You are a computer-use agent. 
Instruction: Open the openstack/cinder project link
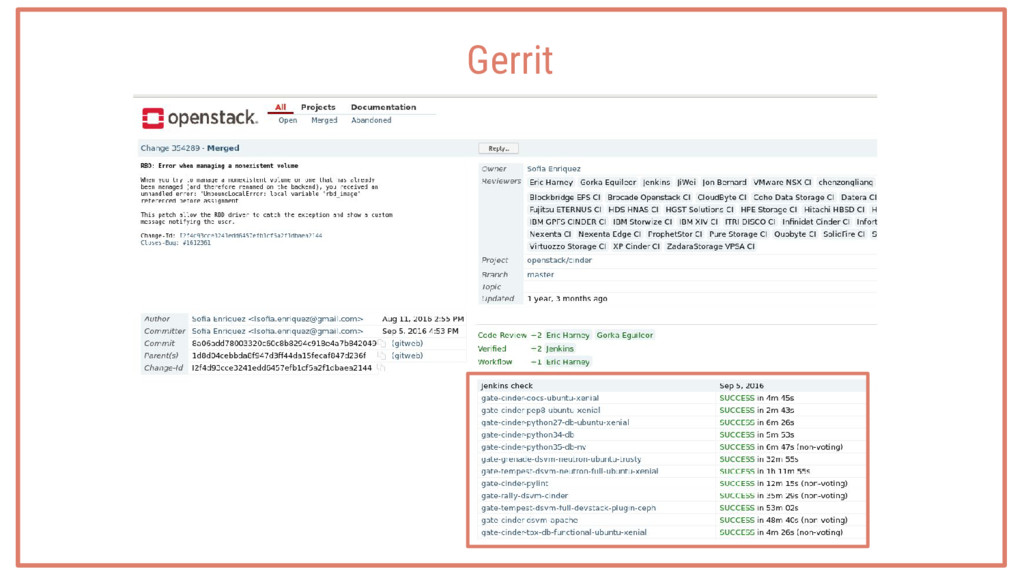(x=560, y=260)
